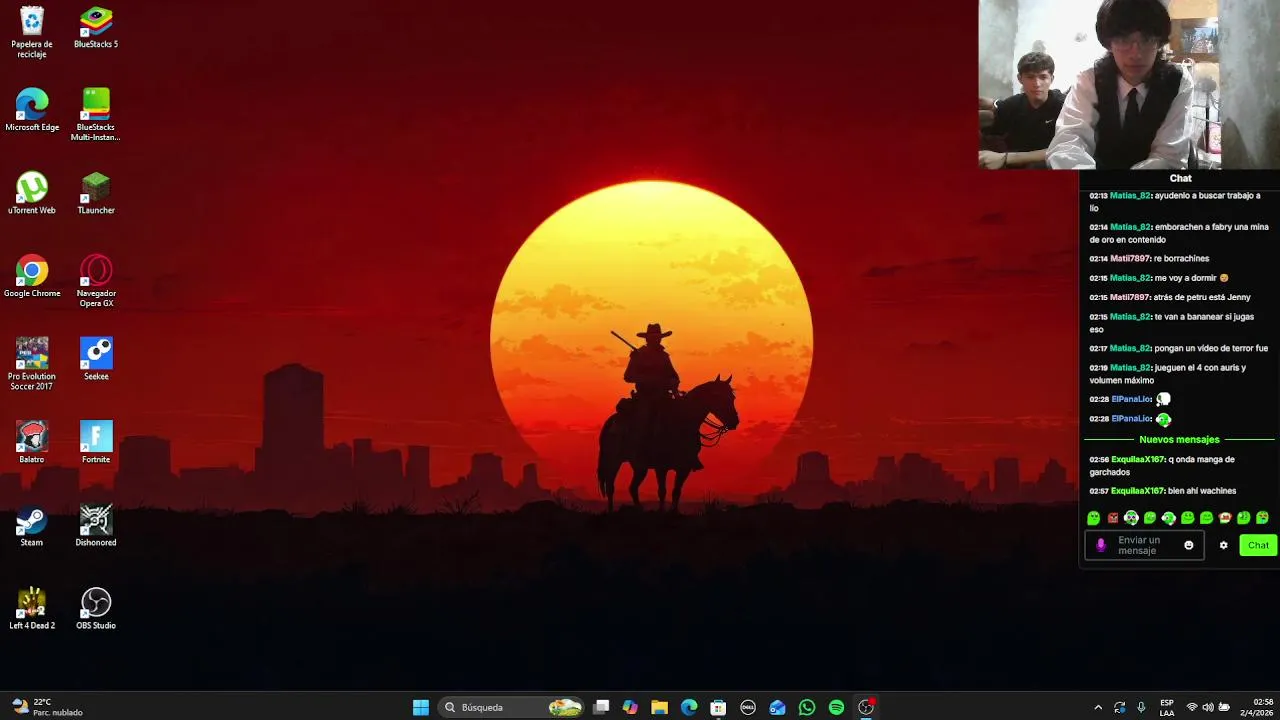Click the microphone icon in the system tray
Image resolution: width=1280 pixels, height=720 pixels.
tap(1141, 708)
